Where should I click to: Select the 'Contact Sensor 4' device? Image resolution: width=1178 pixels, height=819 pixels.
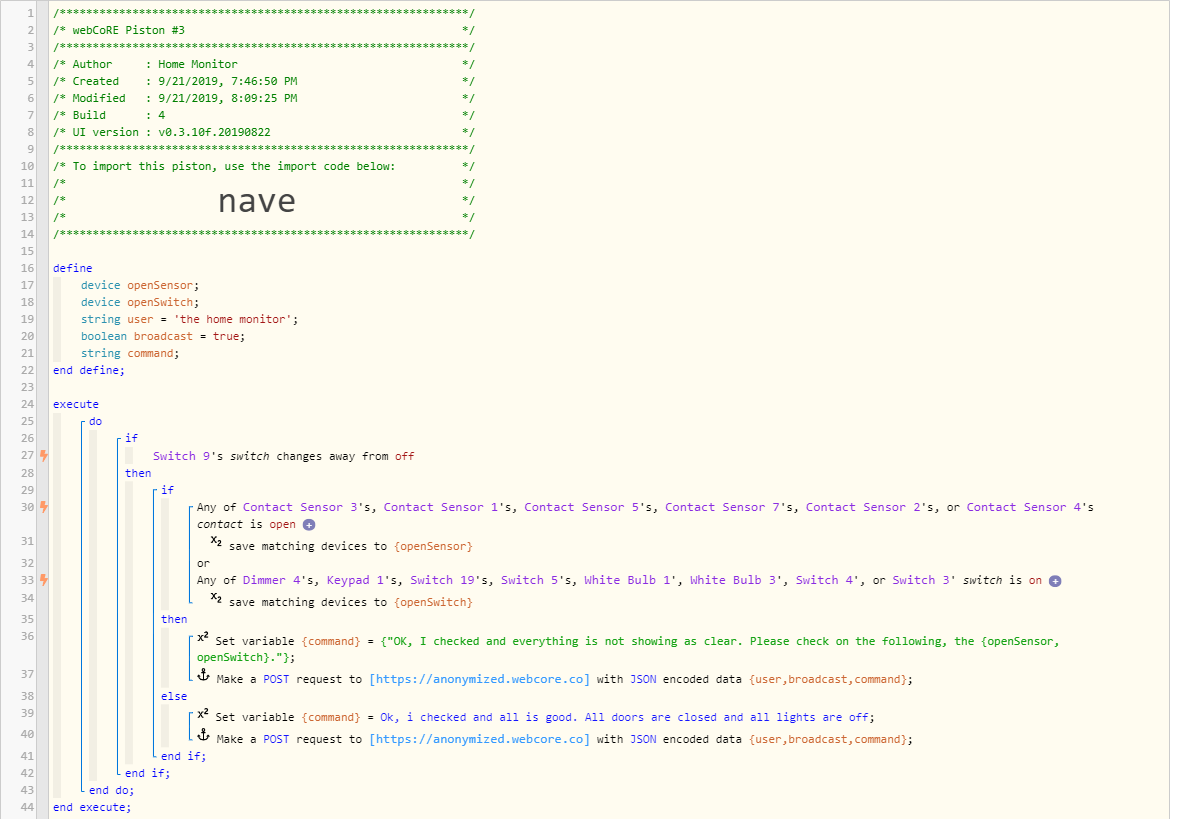pos(1024,507)
